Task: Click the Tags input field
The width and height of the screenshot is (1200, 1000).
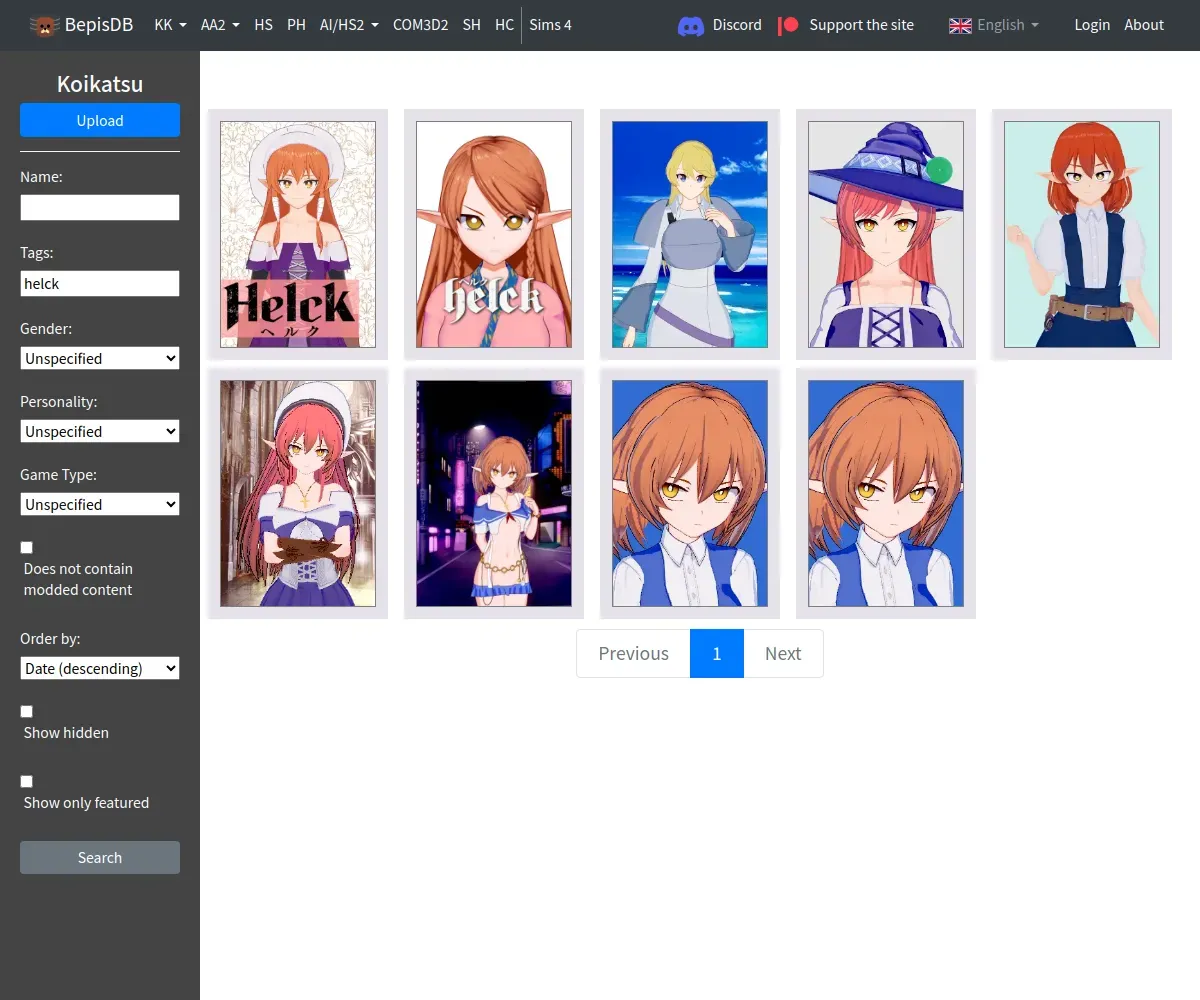Action: (x=100, y=283)
